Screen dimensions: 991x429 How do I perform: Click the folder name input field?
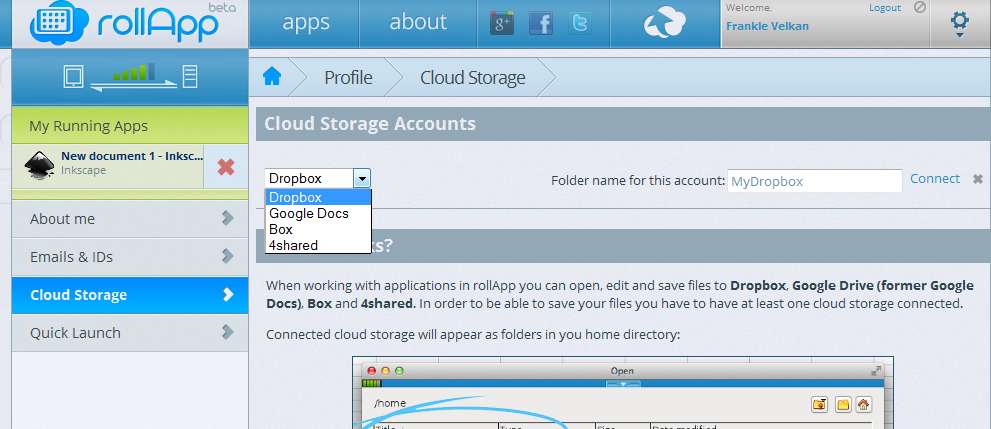814,181
